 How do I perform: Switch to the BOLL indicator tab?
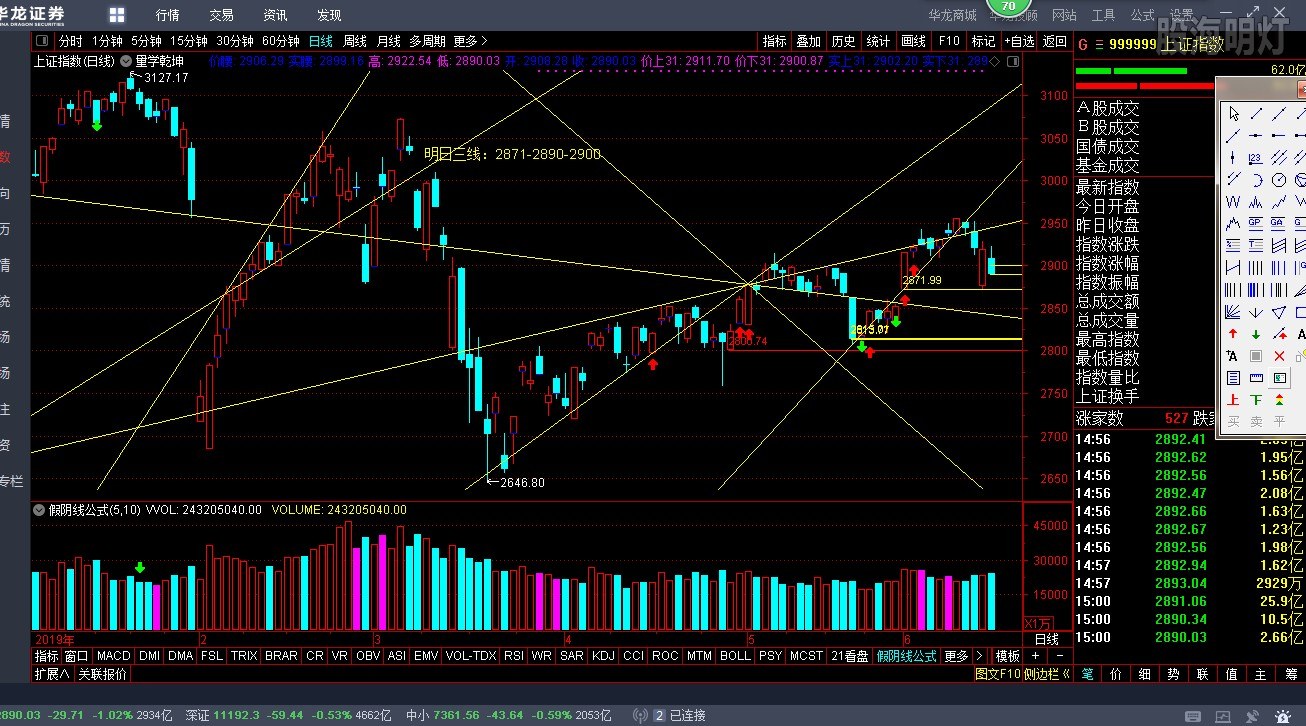coord(735,656)
